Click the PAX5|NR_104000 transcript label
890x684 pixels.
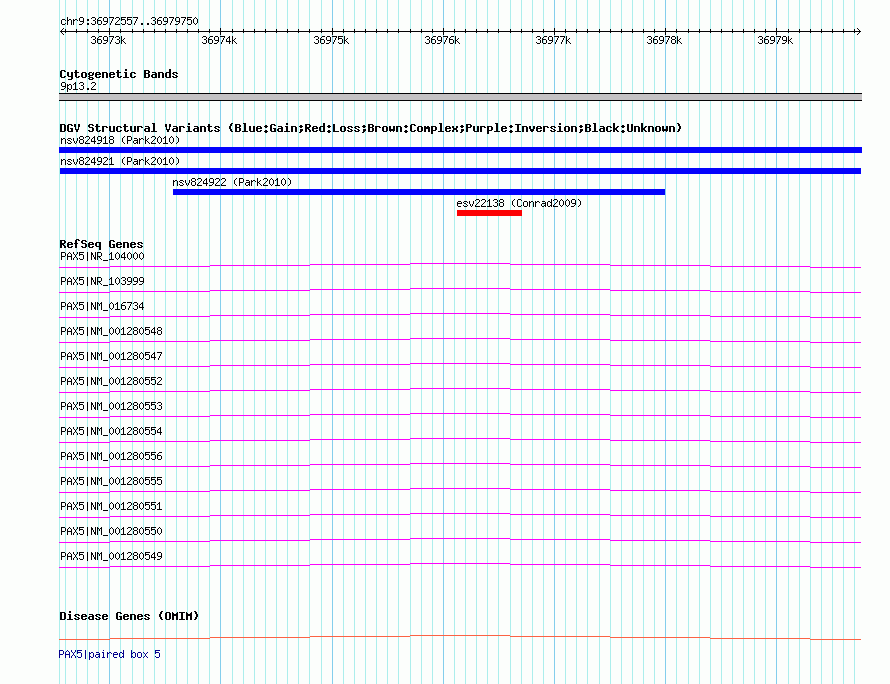tap(102, 257)
